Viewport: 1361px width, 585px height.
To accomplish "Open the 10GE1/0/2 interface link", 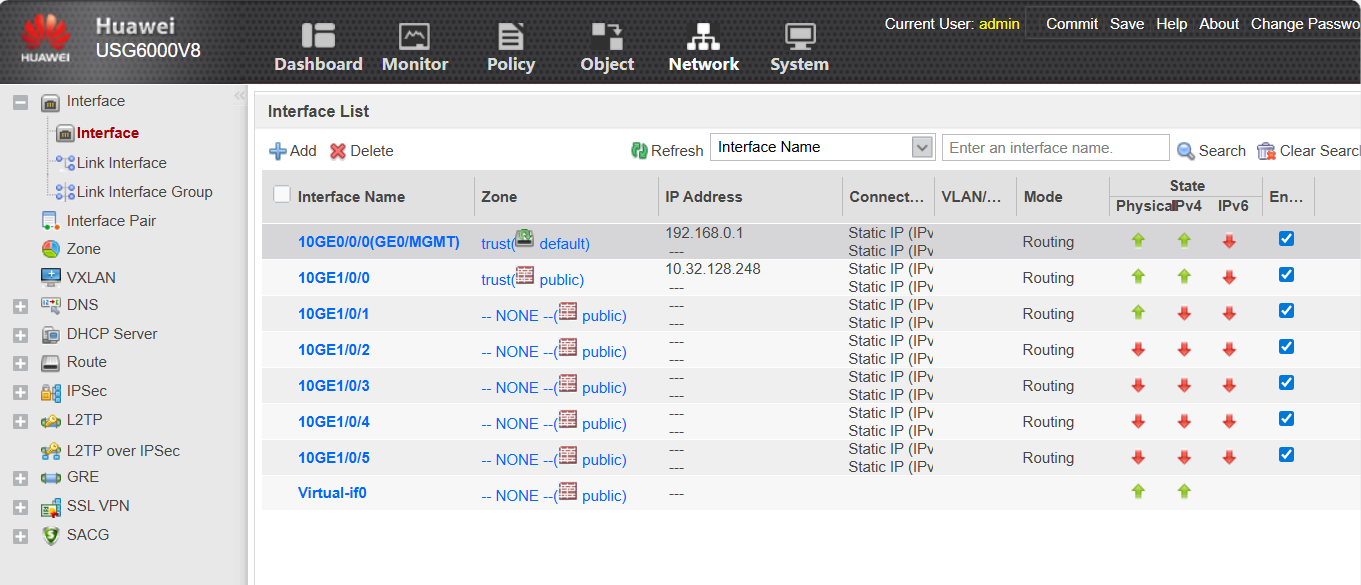I will point(334,350).
